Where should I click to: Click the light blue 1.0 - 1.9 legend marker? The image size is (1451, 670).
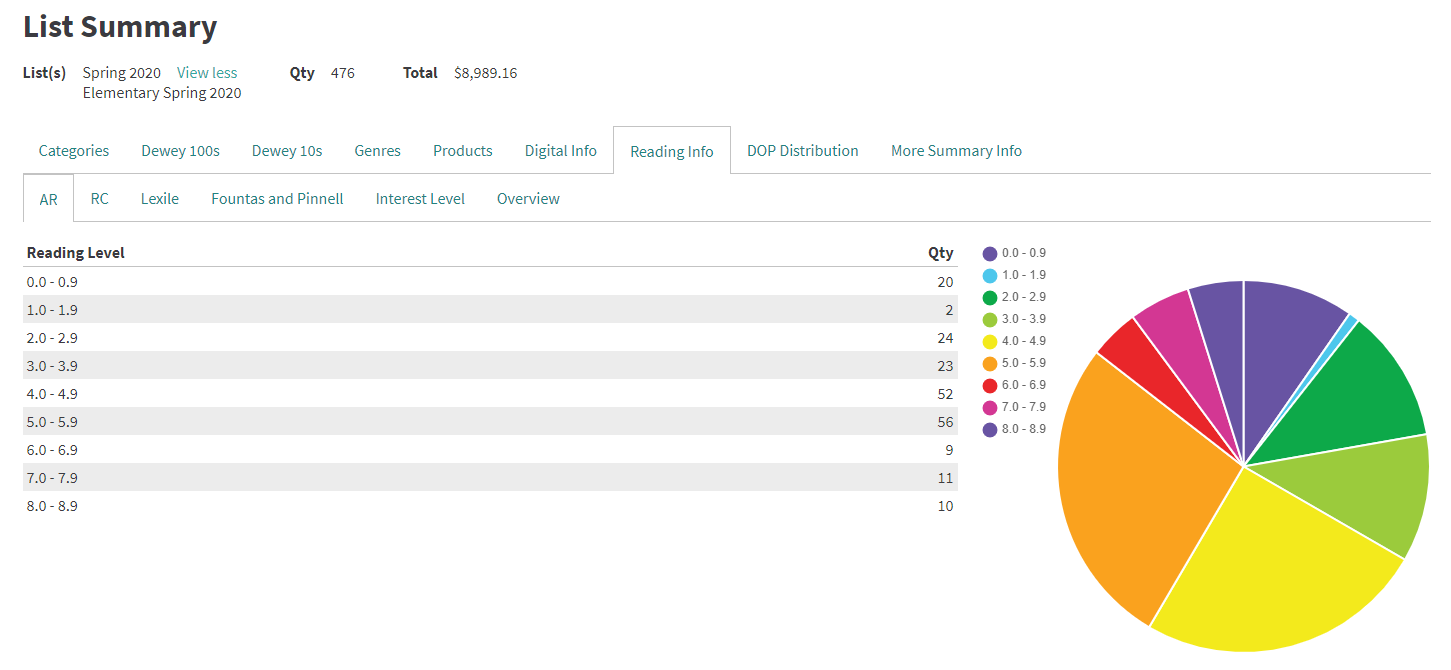990,275
